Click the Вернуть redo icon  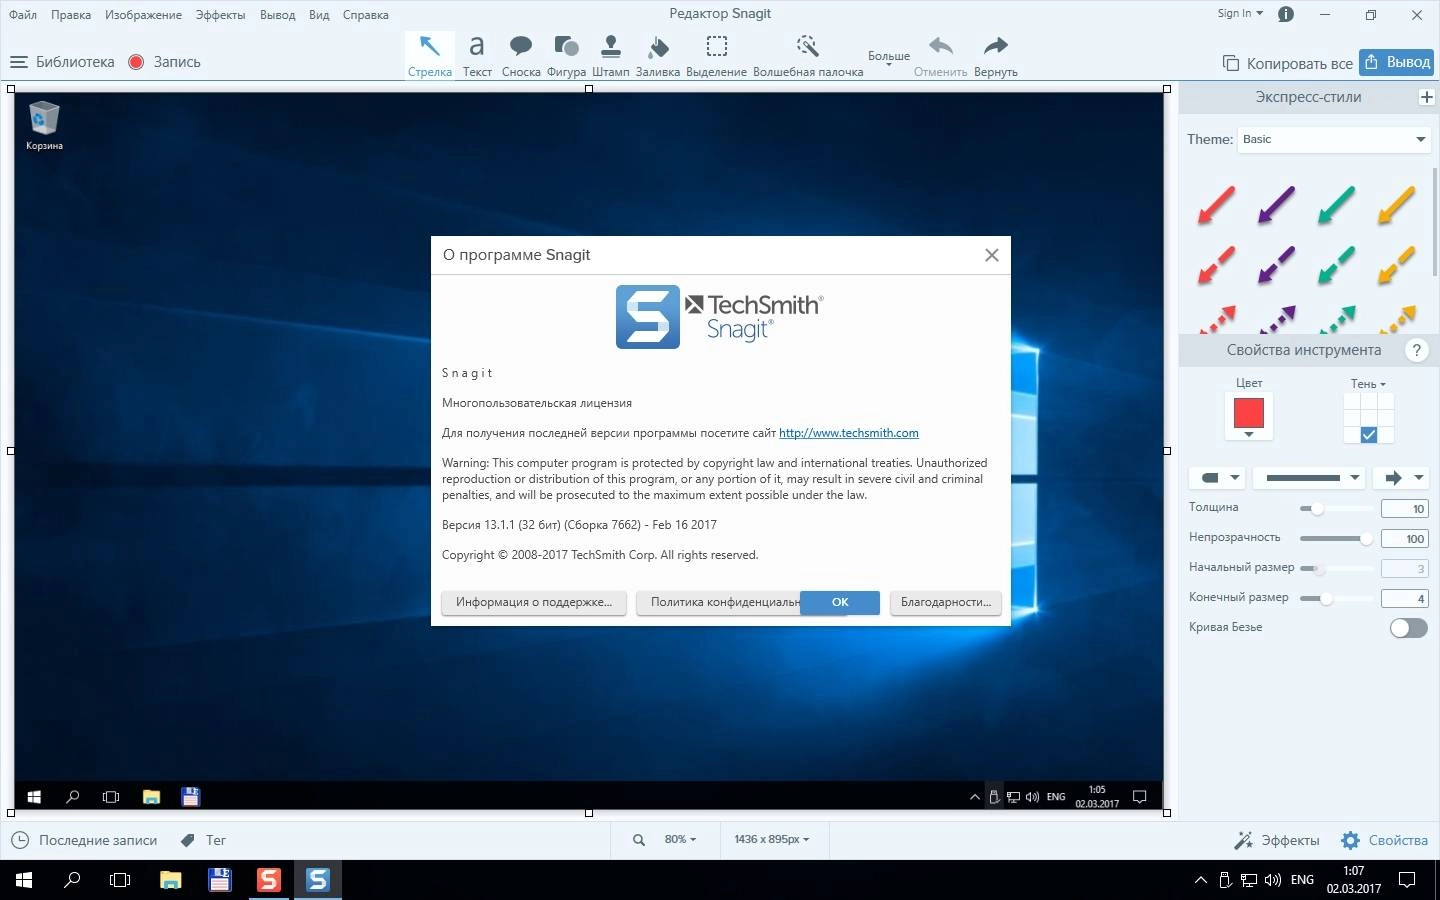995,46
